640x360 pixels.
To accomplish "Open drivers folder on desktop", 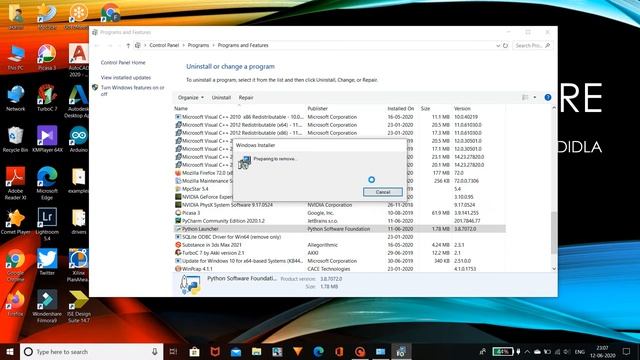I will [x=78, y=222].
